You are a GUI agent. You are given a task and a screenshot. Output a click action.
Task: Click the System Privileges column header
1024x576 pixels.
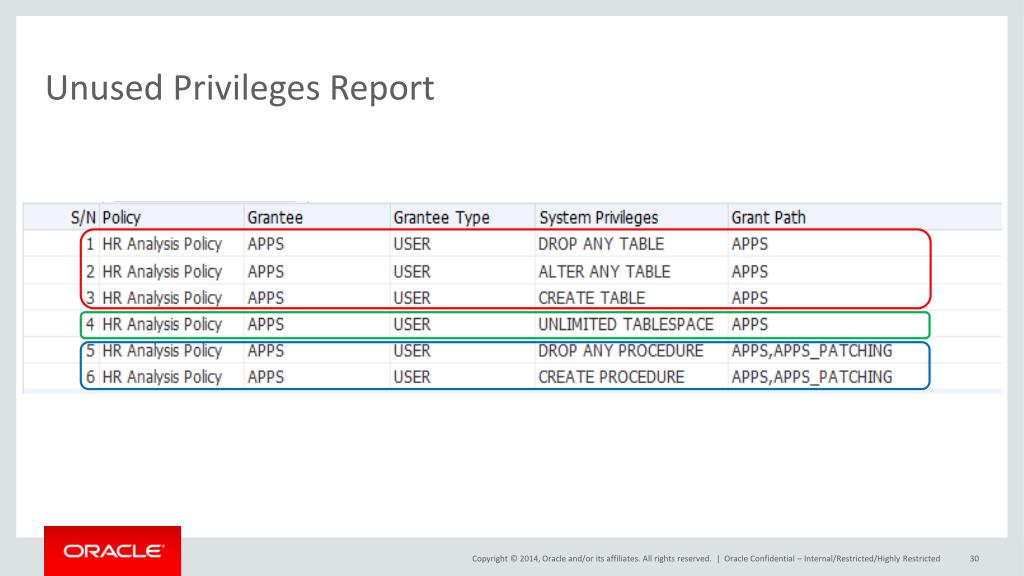pos(599,217)
